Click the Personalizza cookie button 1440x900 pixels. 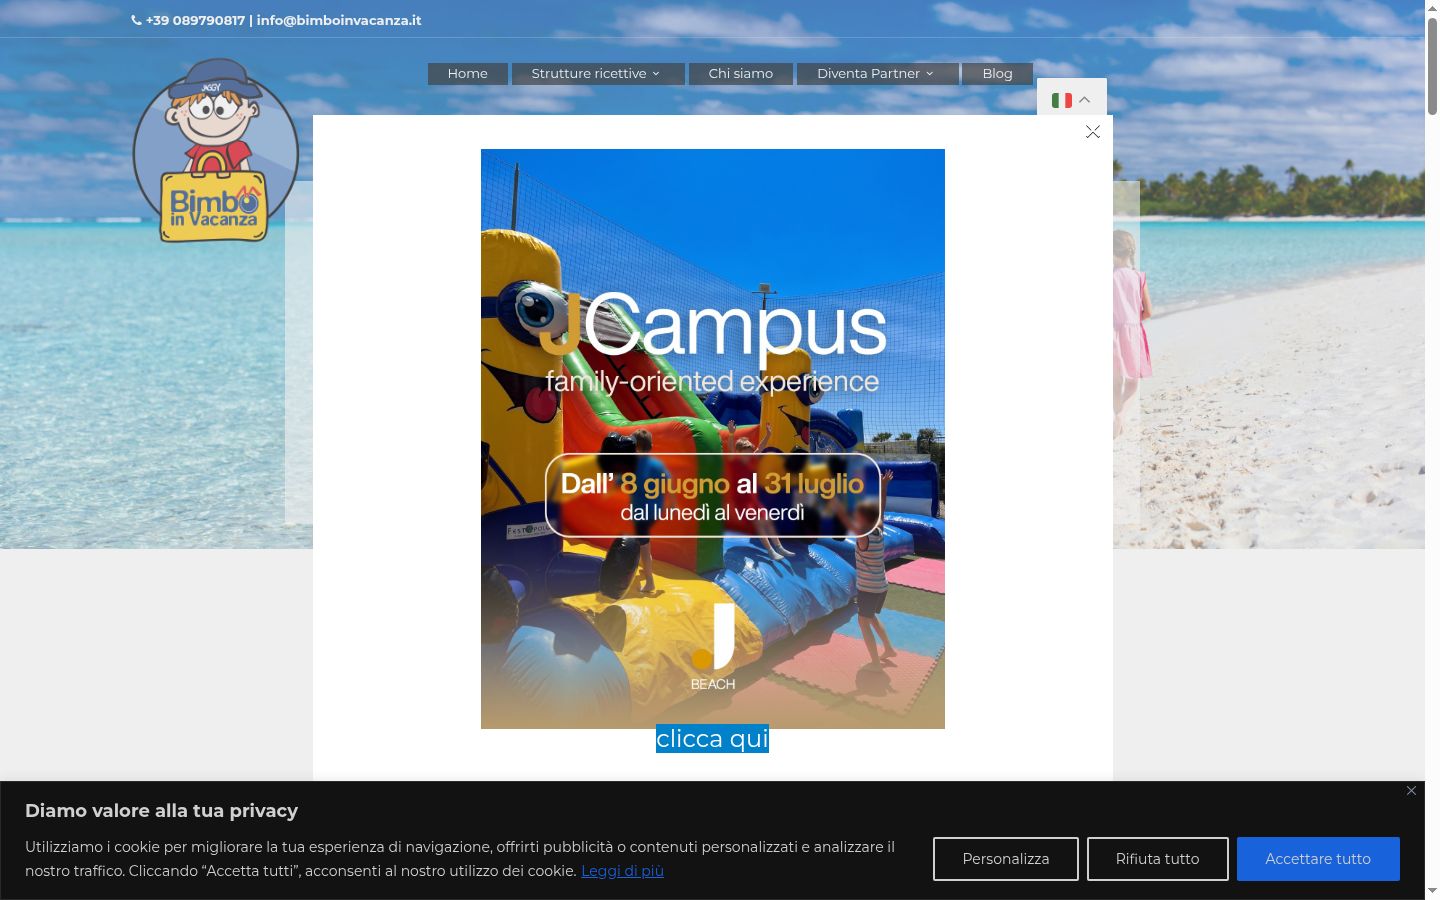click(1006, 859)
